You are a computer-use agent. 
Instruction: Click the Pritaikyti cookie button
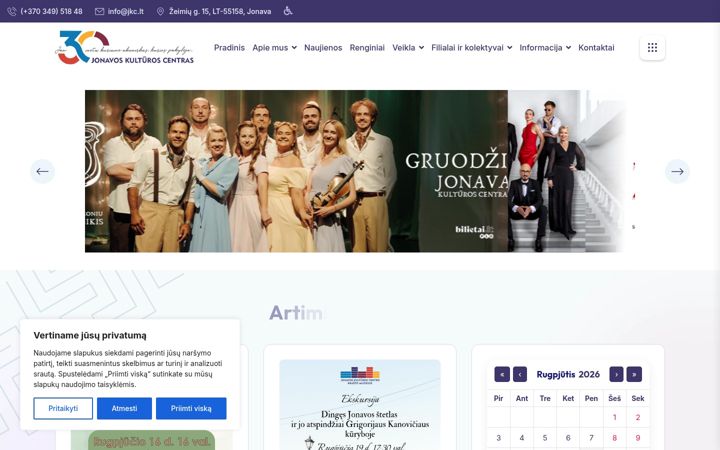63,408
